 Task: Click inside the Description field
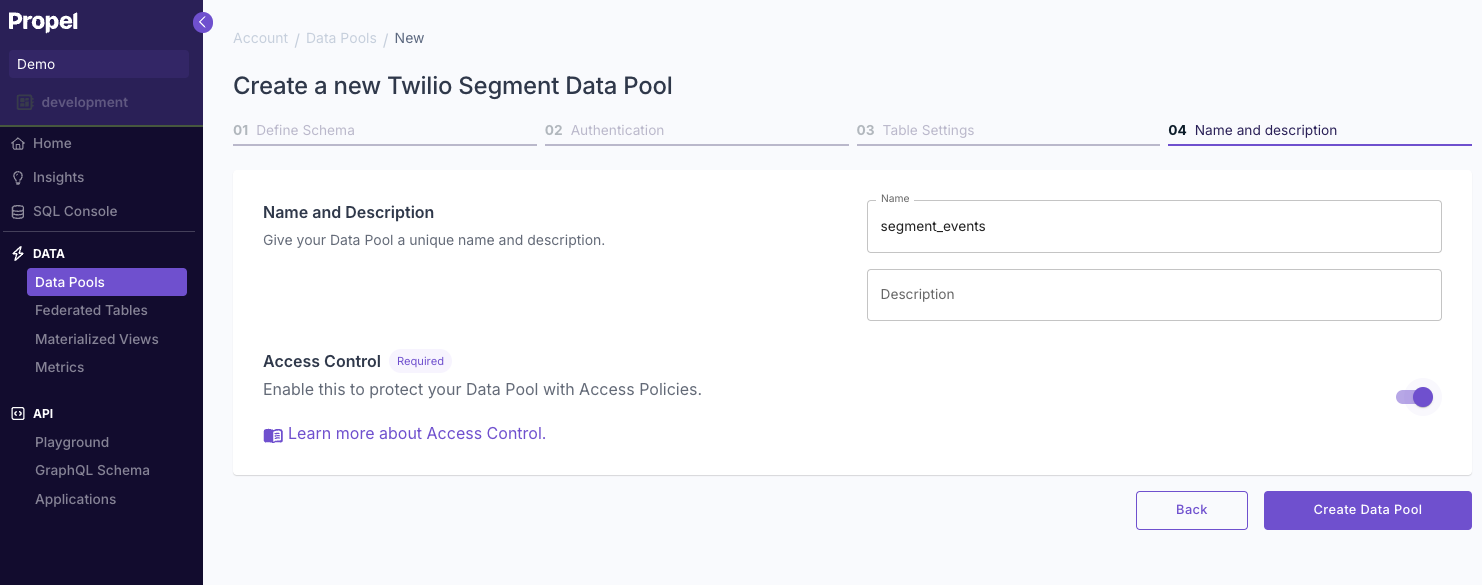(1154, 294)
